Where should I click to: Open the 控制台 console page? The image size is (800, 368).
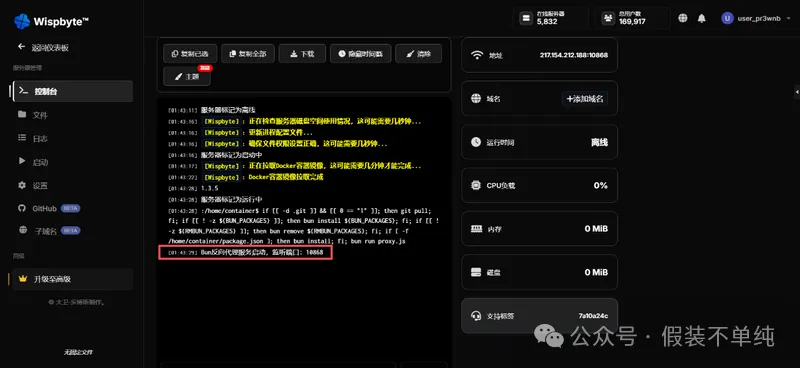click(73, 91)
